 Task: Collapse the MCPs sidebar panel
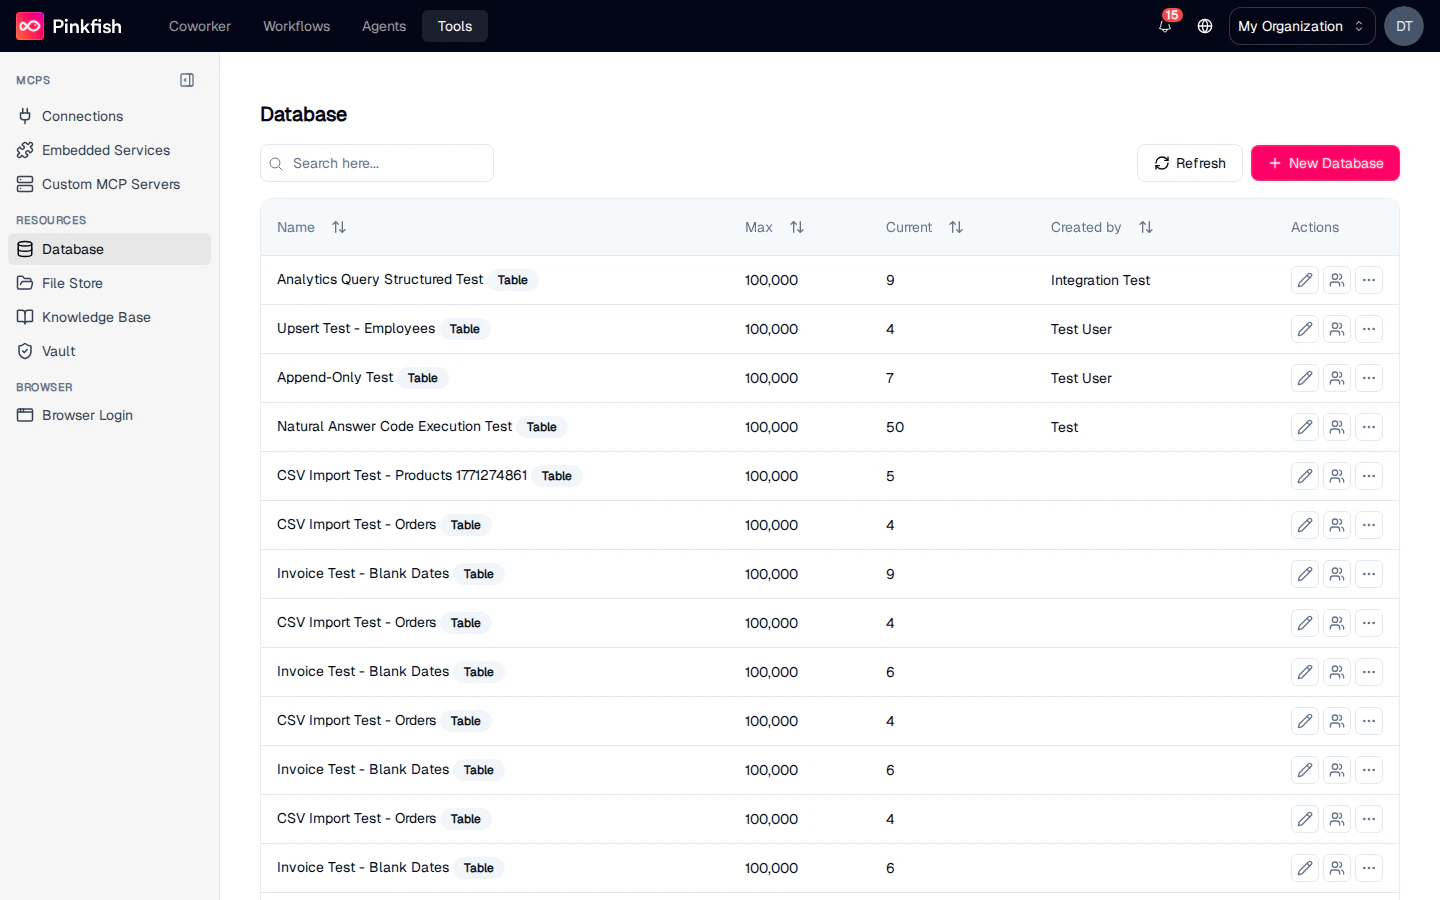(x=187, y=80)
